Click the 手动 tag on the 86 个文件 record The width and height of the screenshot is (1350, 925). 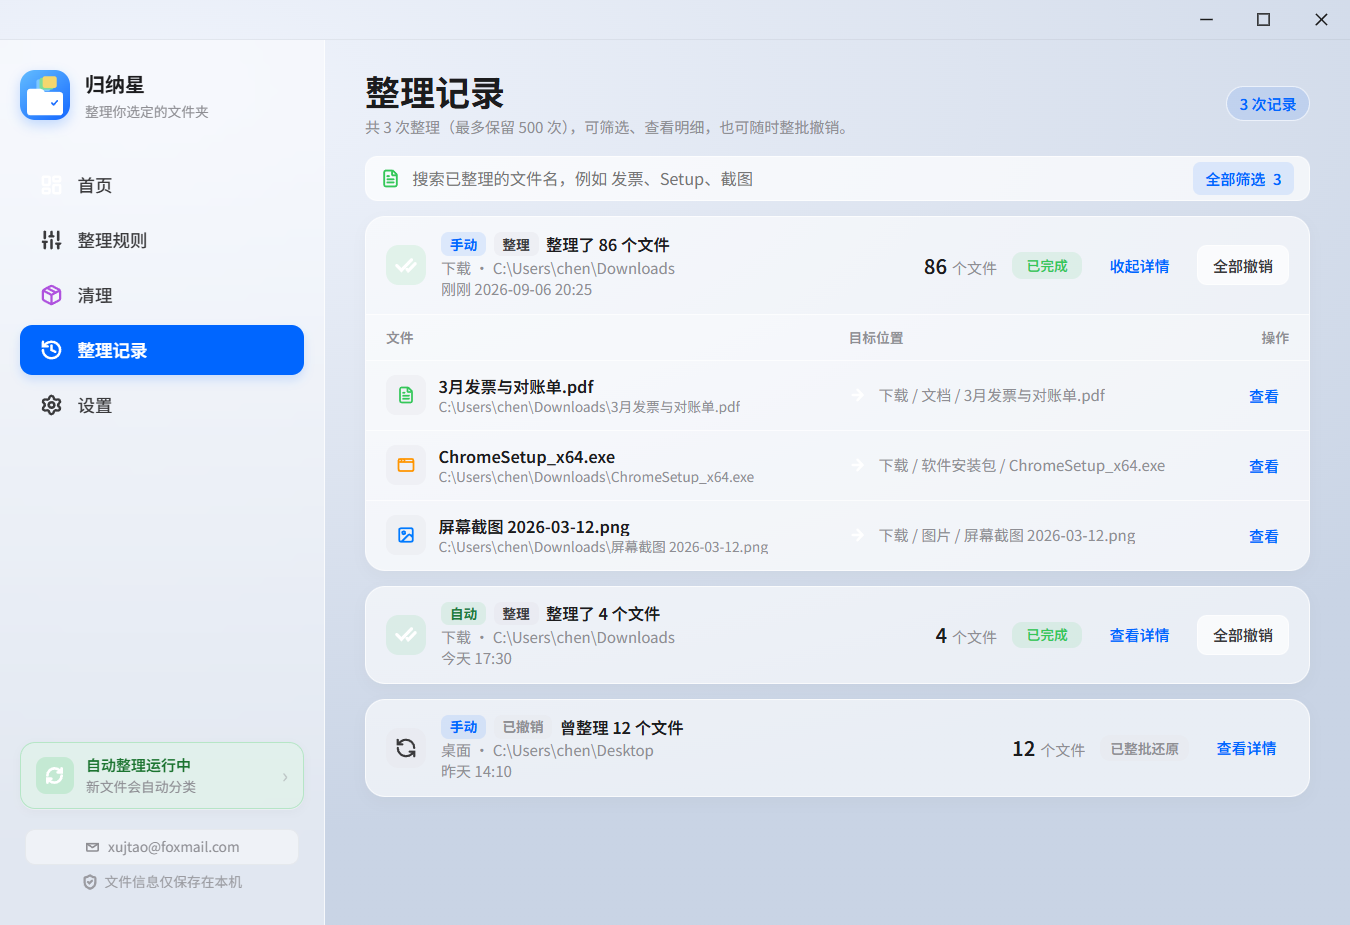pyautogui.click(x=463, y=245)
